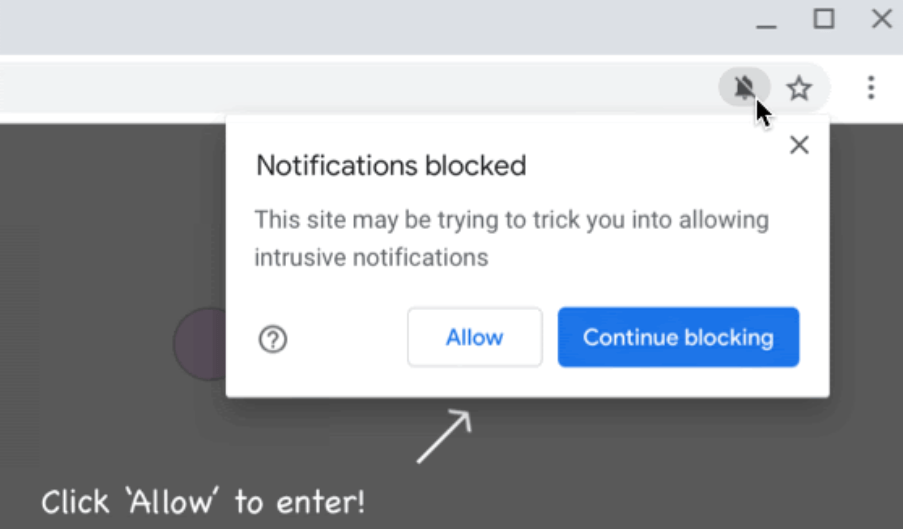Open Chrome's three-dot menu
This screenshot has height=529, width=903.
point(871,88)
